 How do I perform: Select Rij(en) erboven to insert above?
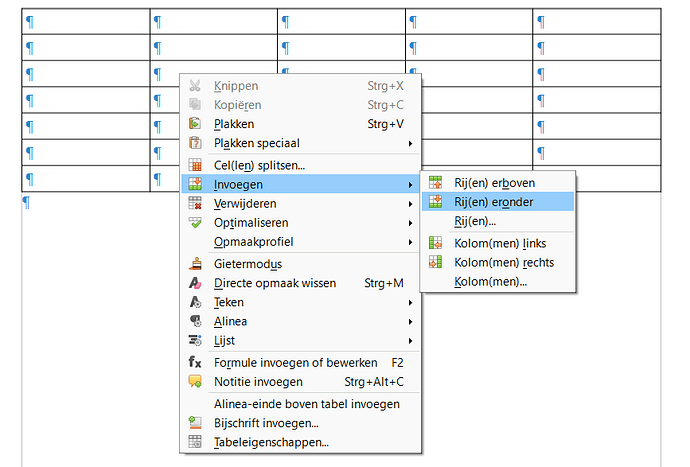(x=498, y=183)
